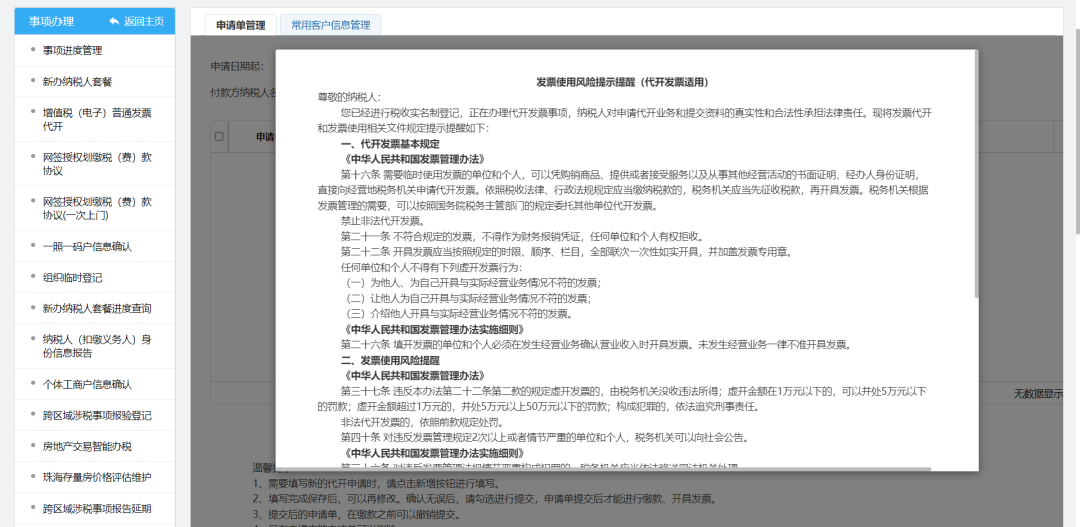The height and width of the screenshot is (527, 1080).
Task: Click the dialog title 发票使用风险提示提醒（代开发票适用）
Action: tap(623, 82)
